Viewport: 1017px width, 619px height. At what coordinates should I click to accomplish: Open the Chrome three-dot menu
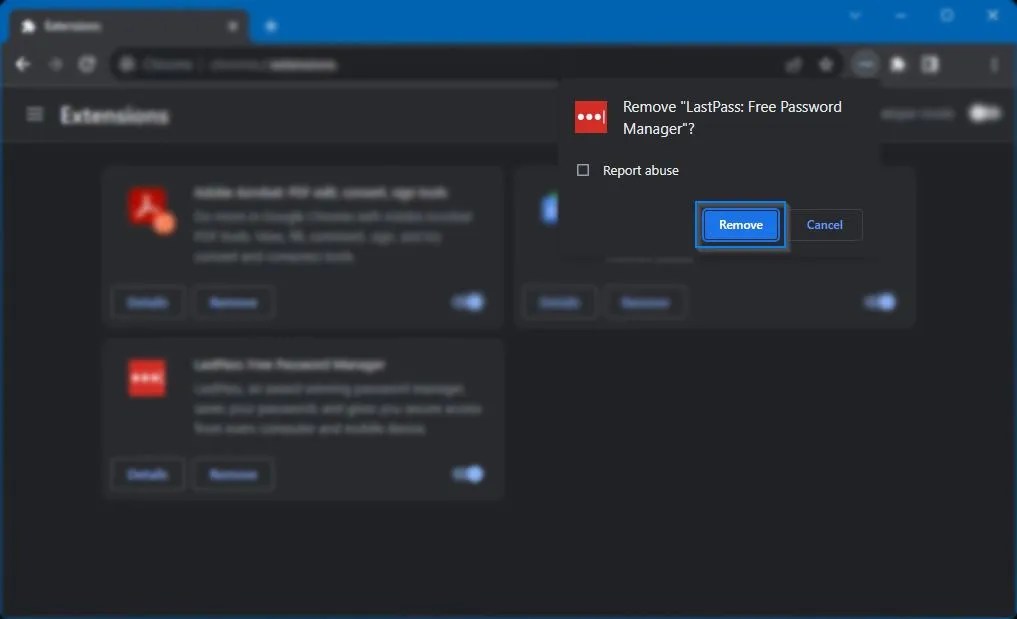(x=994, y=64)
